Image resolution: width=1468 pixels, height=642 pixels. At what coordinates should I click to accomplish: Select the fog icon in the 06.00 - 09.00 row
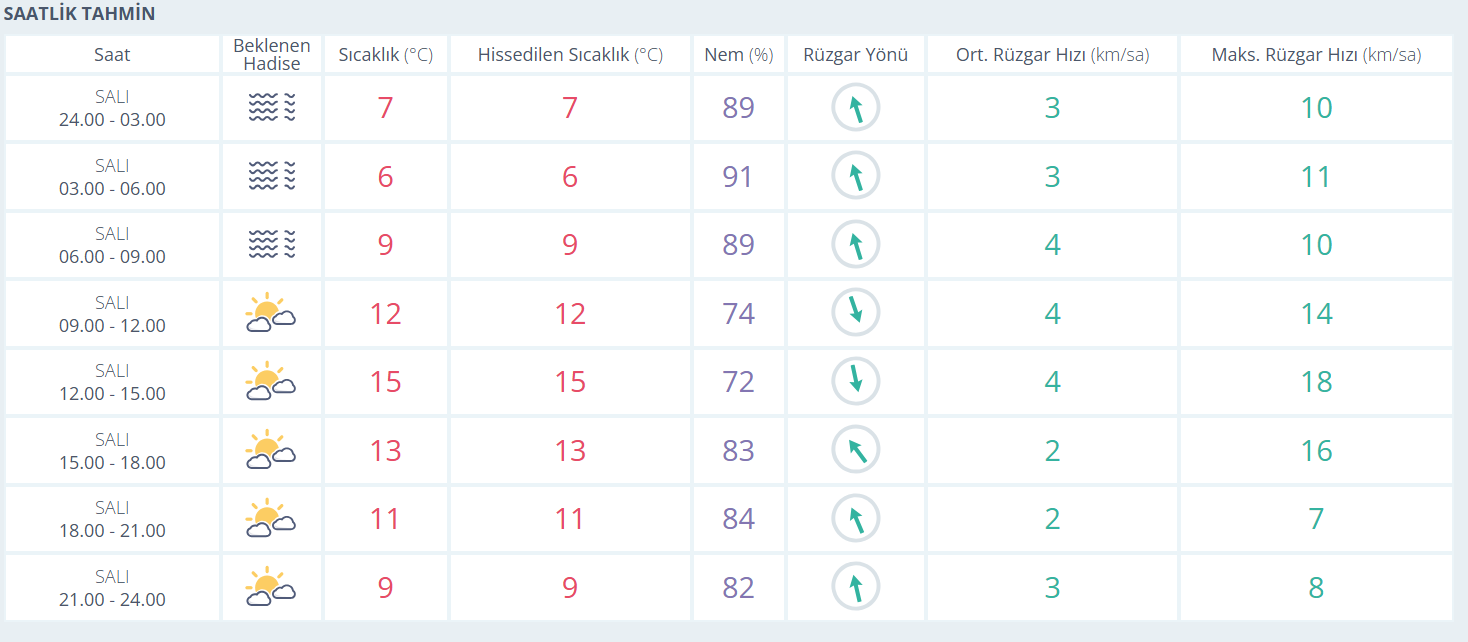(272, 245)
